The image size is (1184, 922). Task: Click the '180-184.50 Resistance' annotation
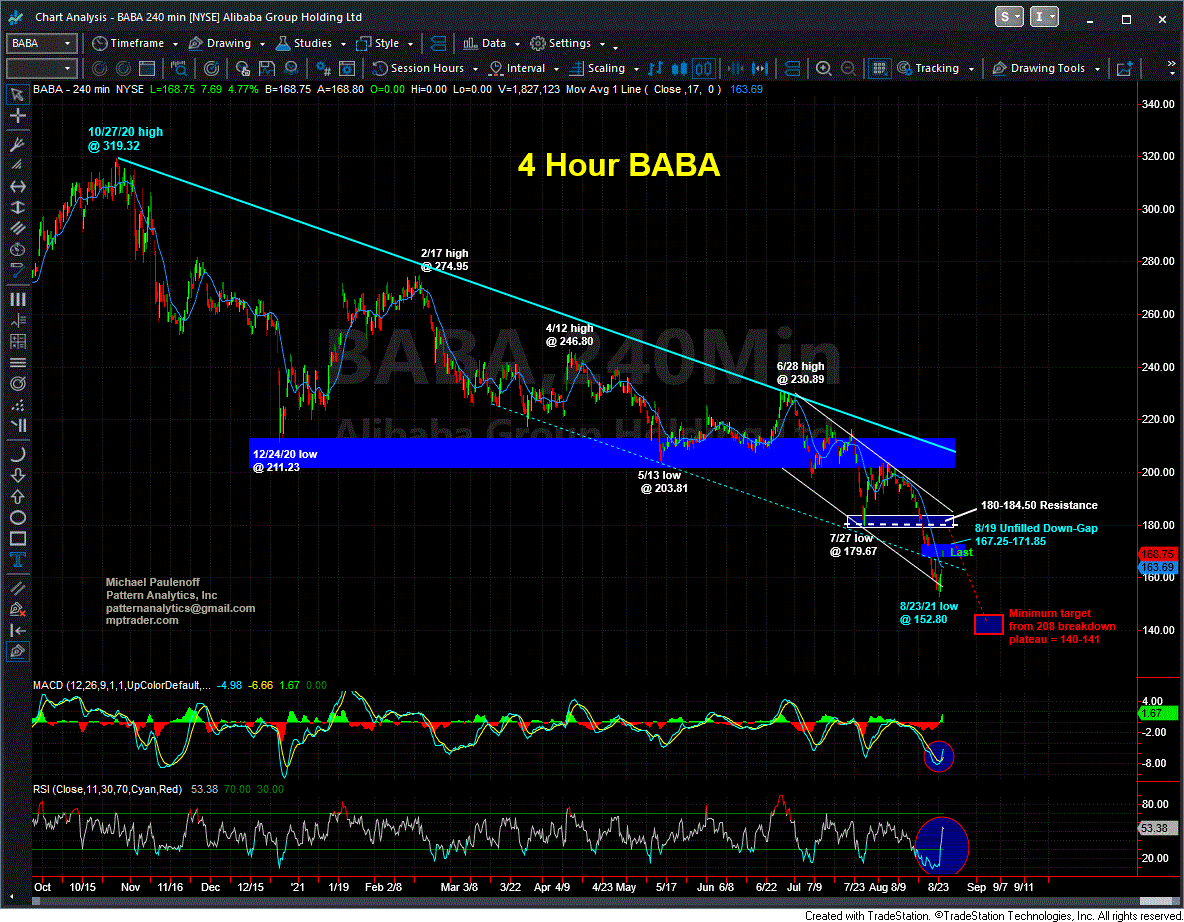1039,505
